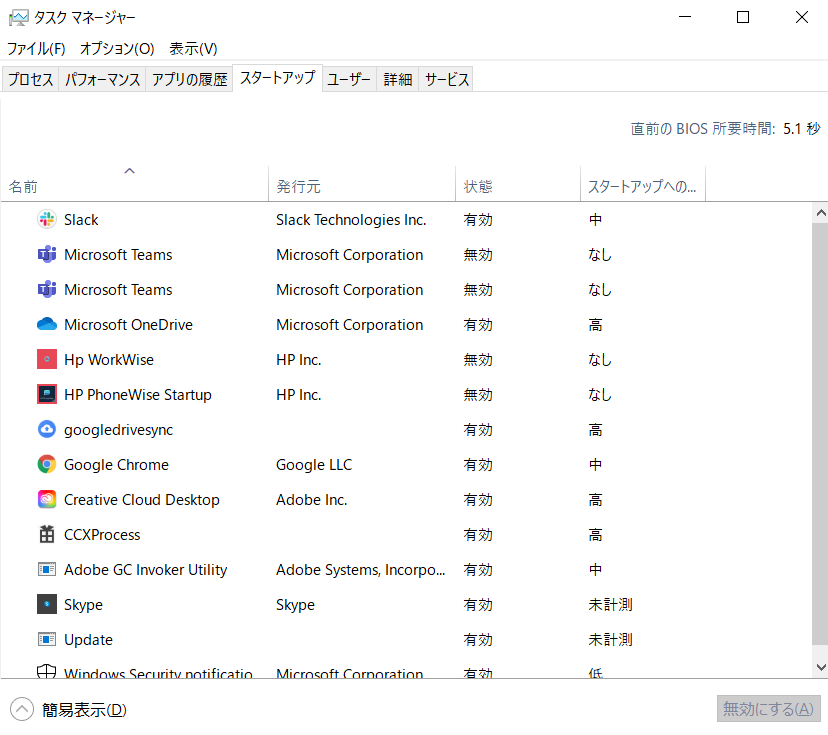Select the googledrivesync icon
The image size is (828, 735).
[x=46, y=429]
